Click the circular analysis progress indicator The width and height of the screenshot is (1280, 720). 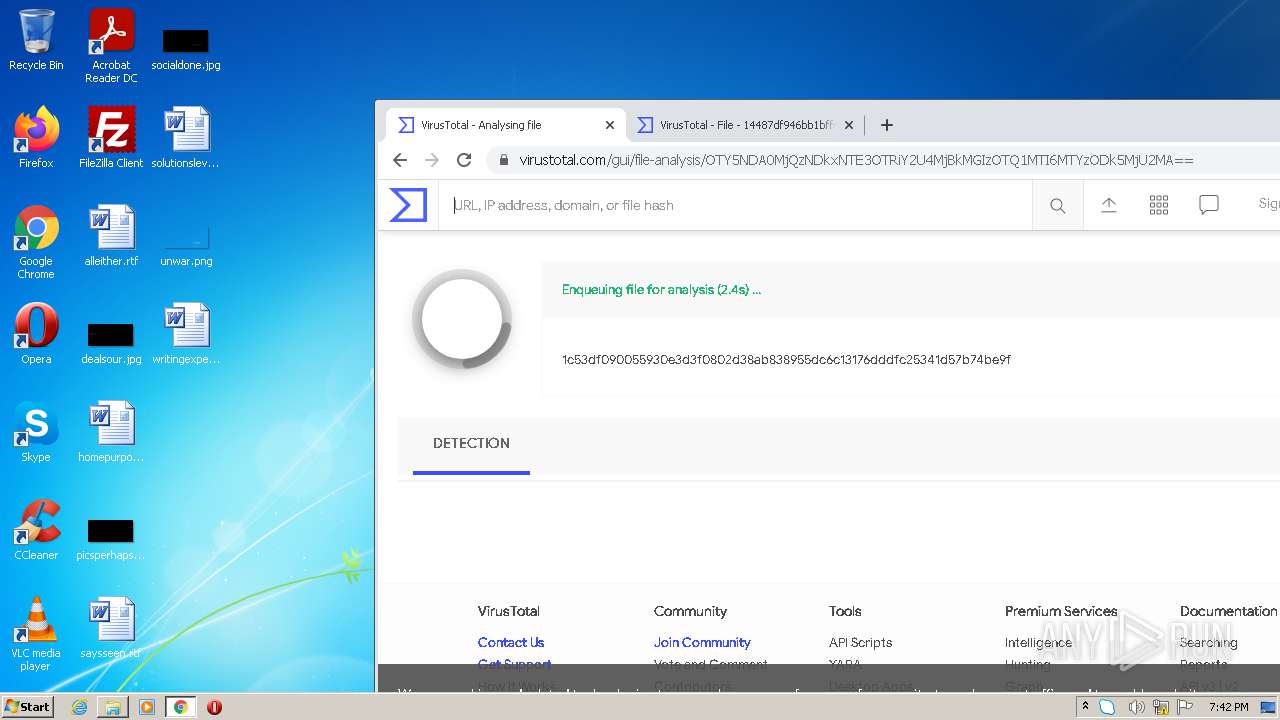(x=462, y=319)
